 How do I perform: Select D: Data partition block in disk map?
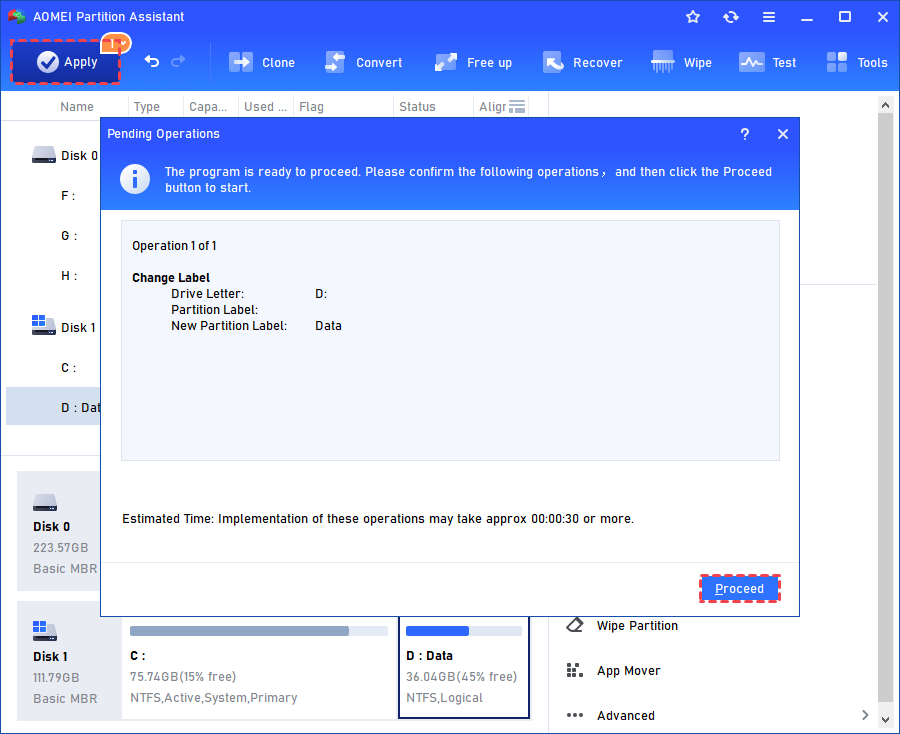click(x=464, y=667)
